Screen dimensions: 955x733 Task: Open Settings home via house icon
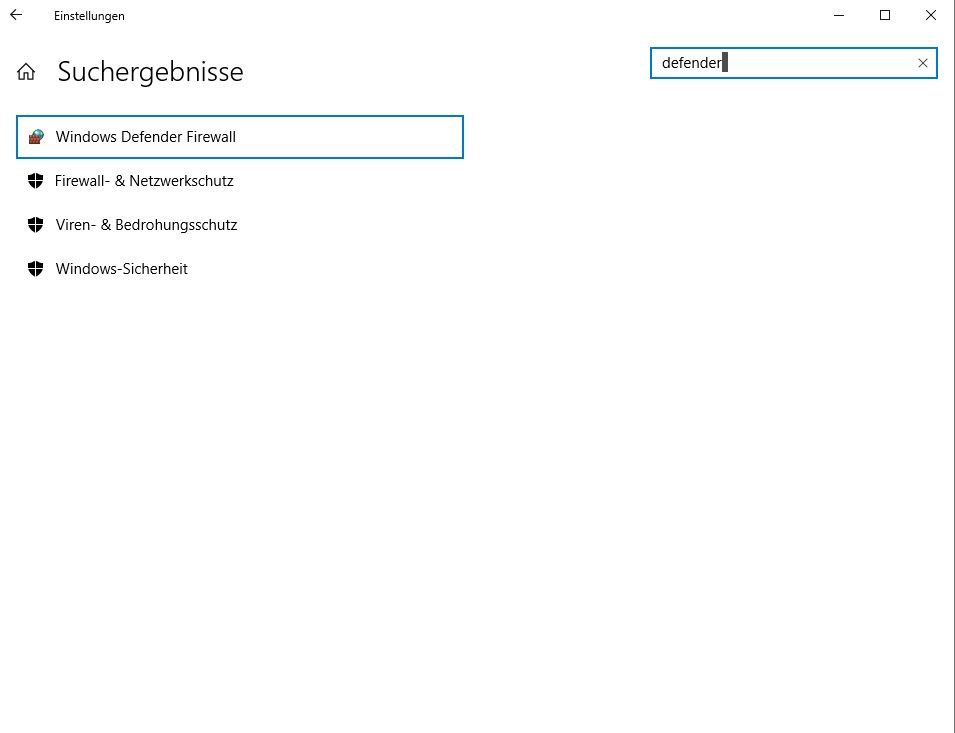(26, 72)
